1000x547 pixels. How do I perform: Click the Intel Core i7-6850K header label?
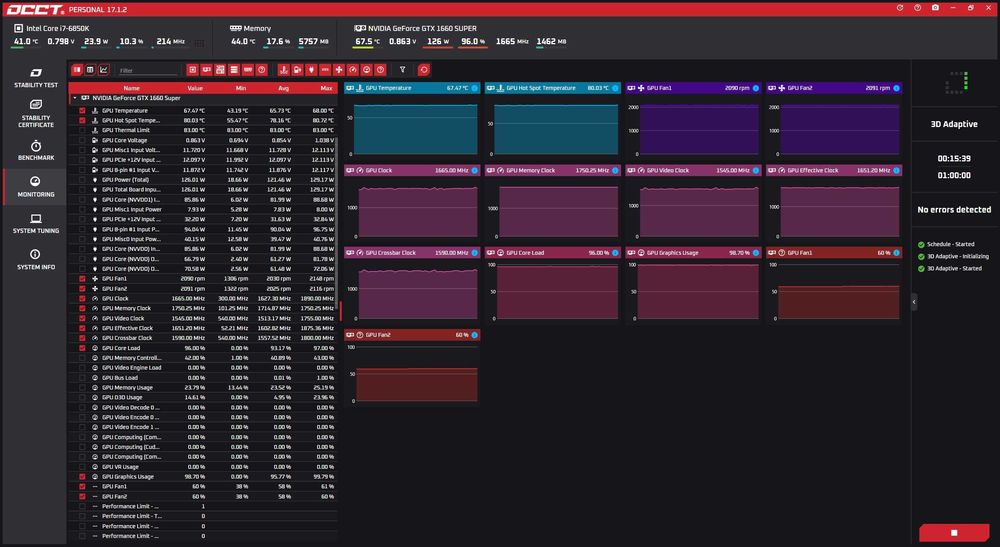[x=57, y=28]
